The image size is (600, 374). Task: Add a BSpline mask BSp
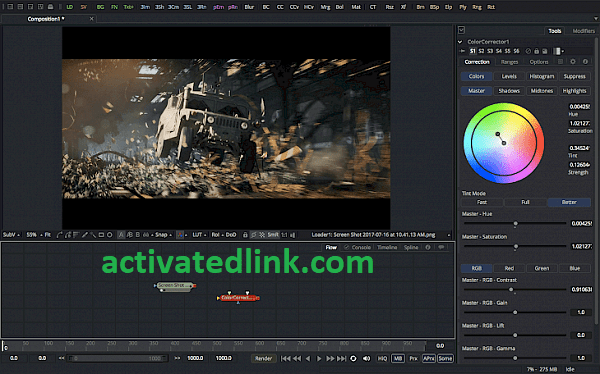point(435,7)
